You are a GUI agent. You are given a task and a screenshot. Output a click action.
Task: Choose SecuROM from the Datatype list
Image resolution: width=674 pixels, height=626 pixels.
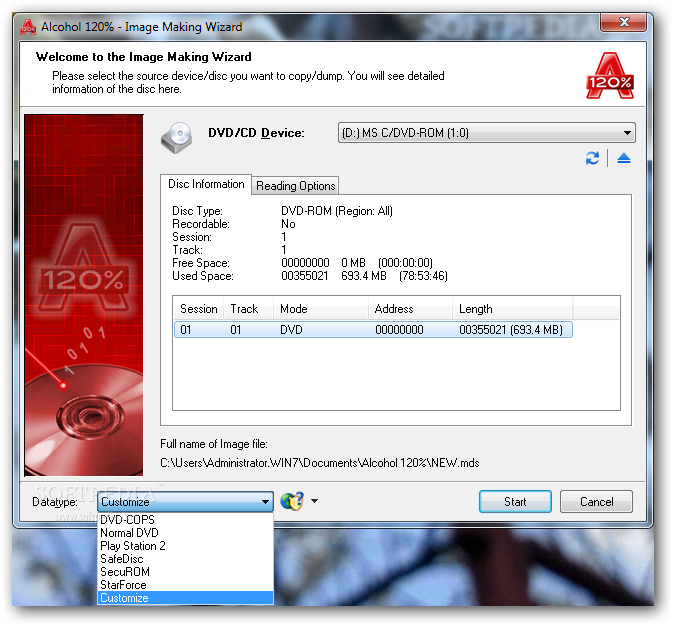coord(185,572)
